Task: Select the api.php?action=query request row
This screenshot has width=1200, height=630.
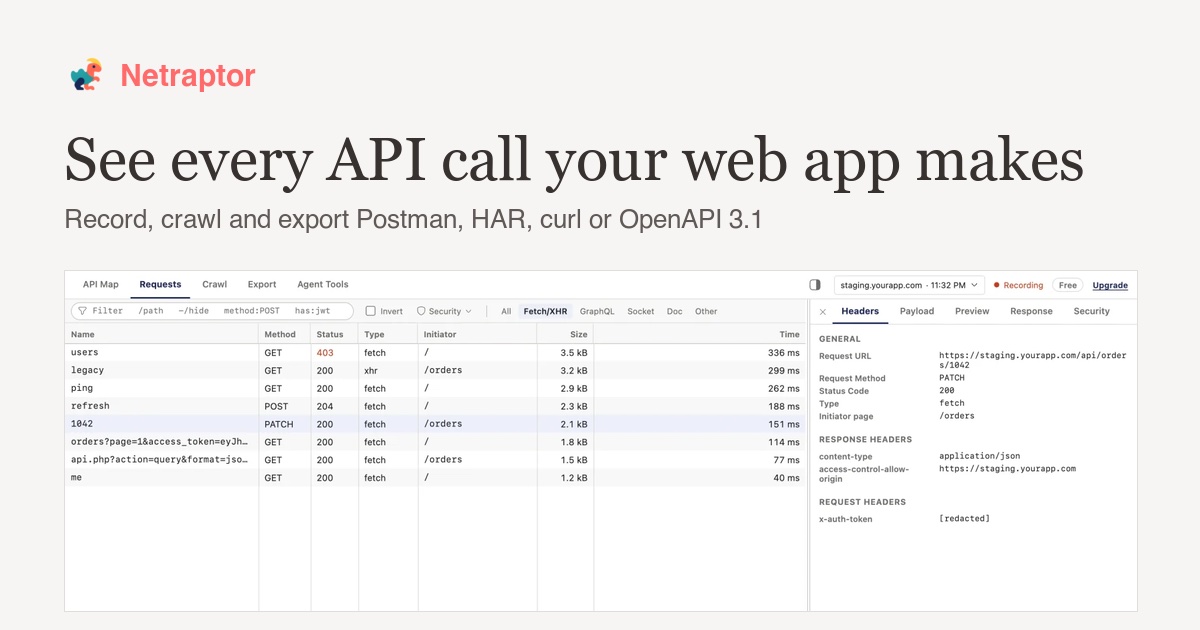Action: [x=436, y=460]
